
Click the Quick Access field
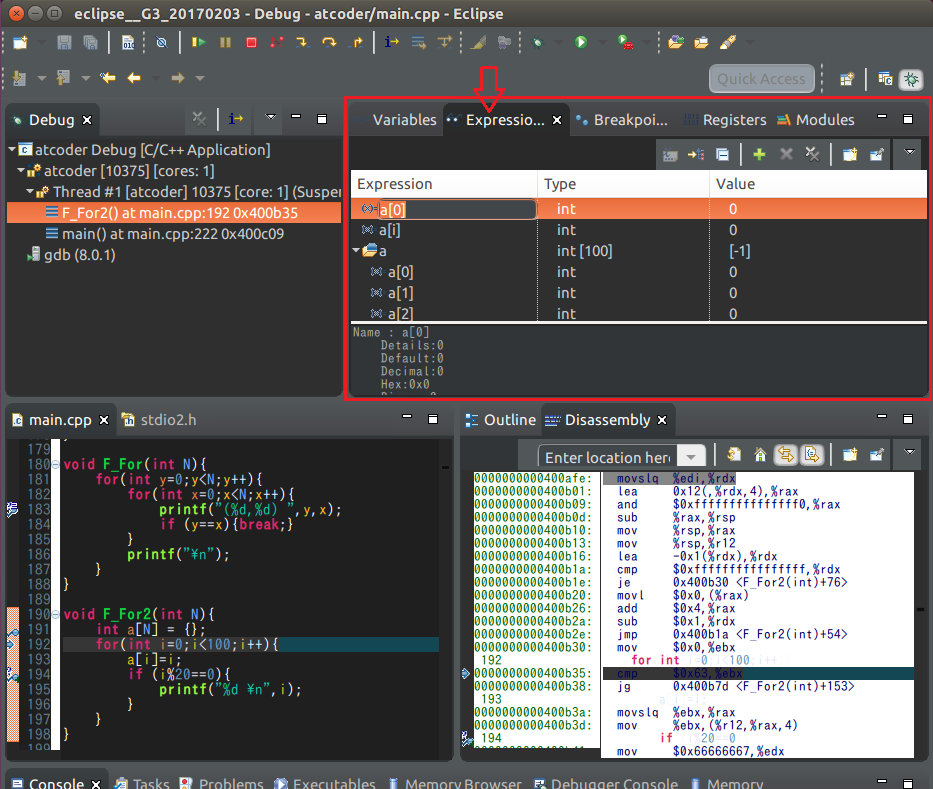click(761, 78)
